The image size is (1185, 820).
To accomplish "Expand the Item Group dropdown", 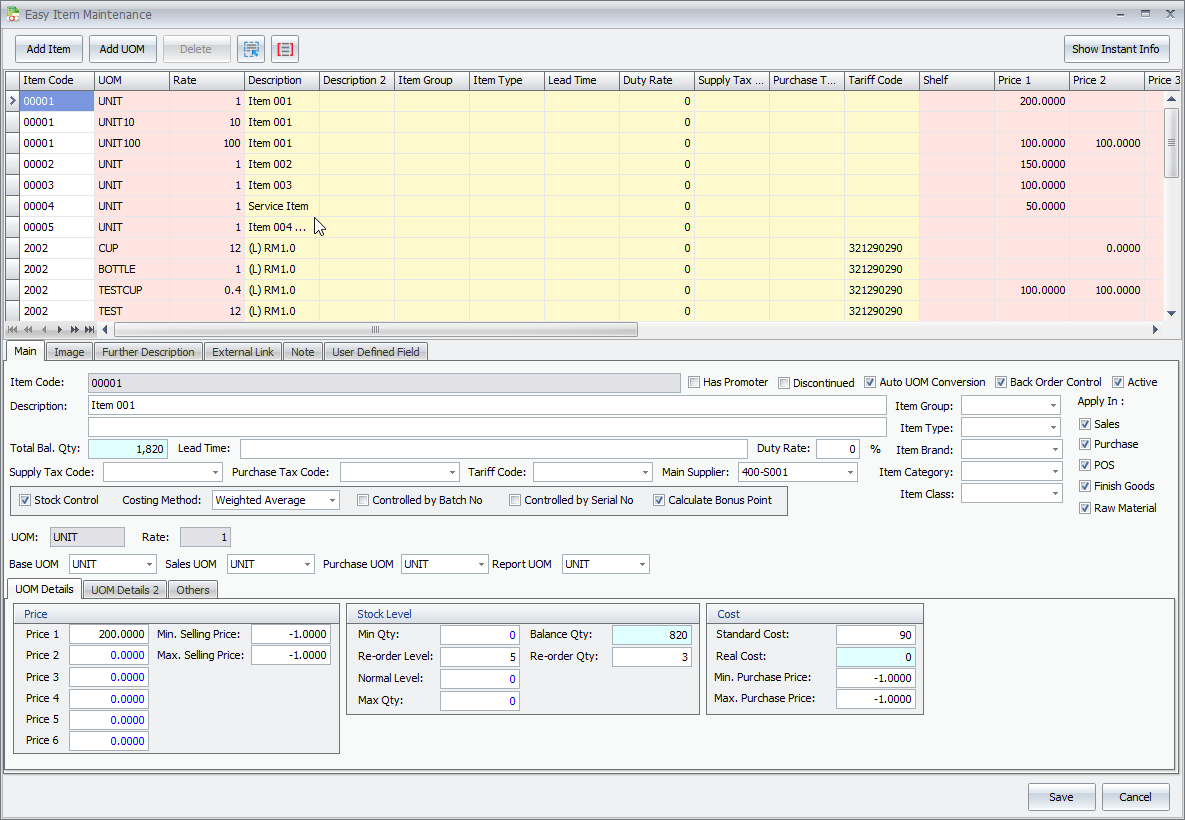I will coord(1055,404).
